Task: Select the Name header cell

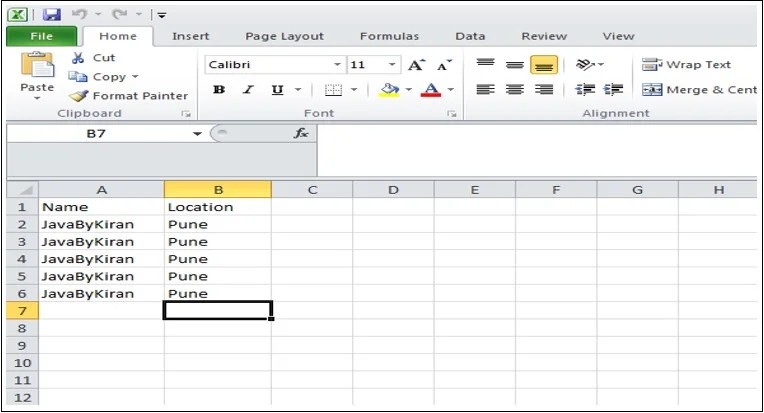Action: coord(101,207)
